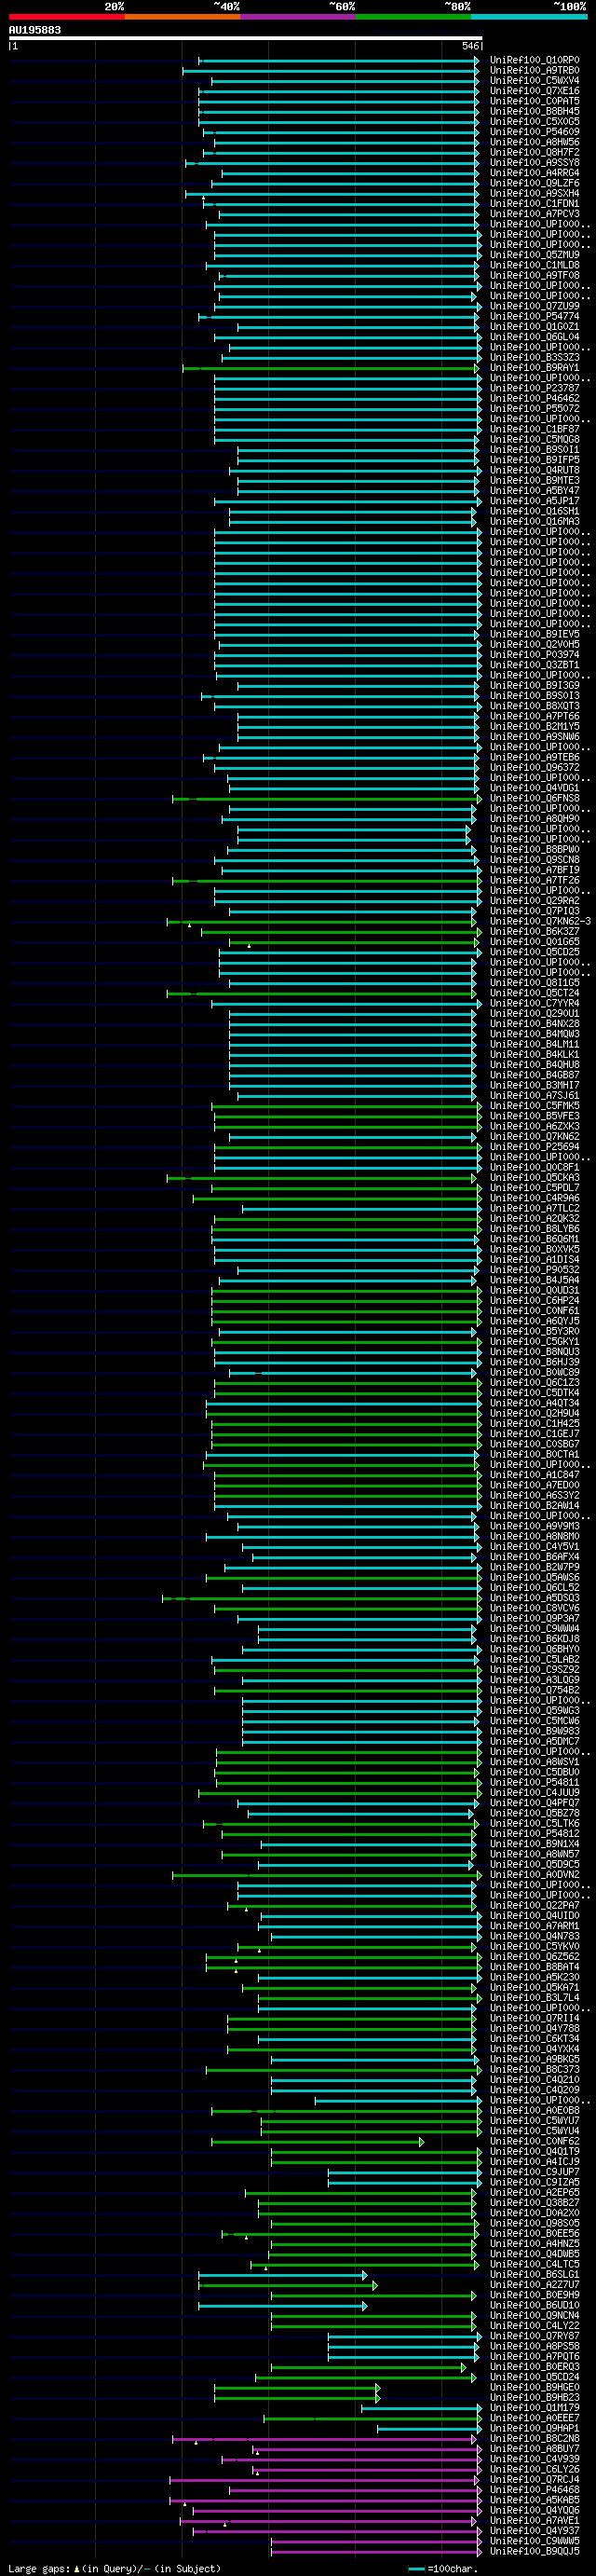The height and width of the screenshot is (2576, 596).
Task: Open hit UniRef100_Q5ZMU9
Action: coord(534,255)
